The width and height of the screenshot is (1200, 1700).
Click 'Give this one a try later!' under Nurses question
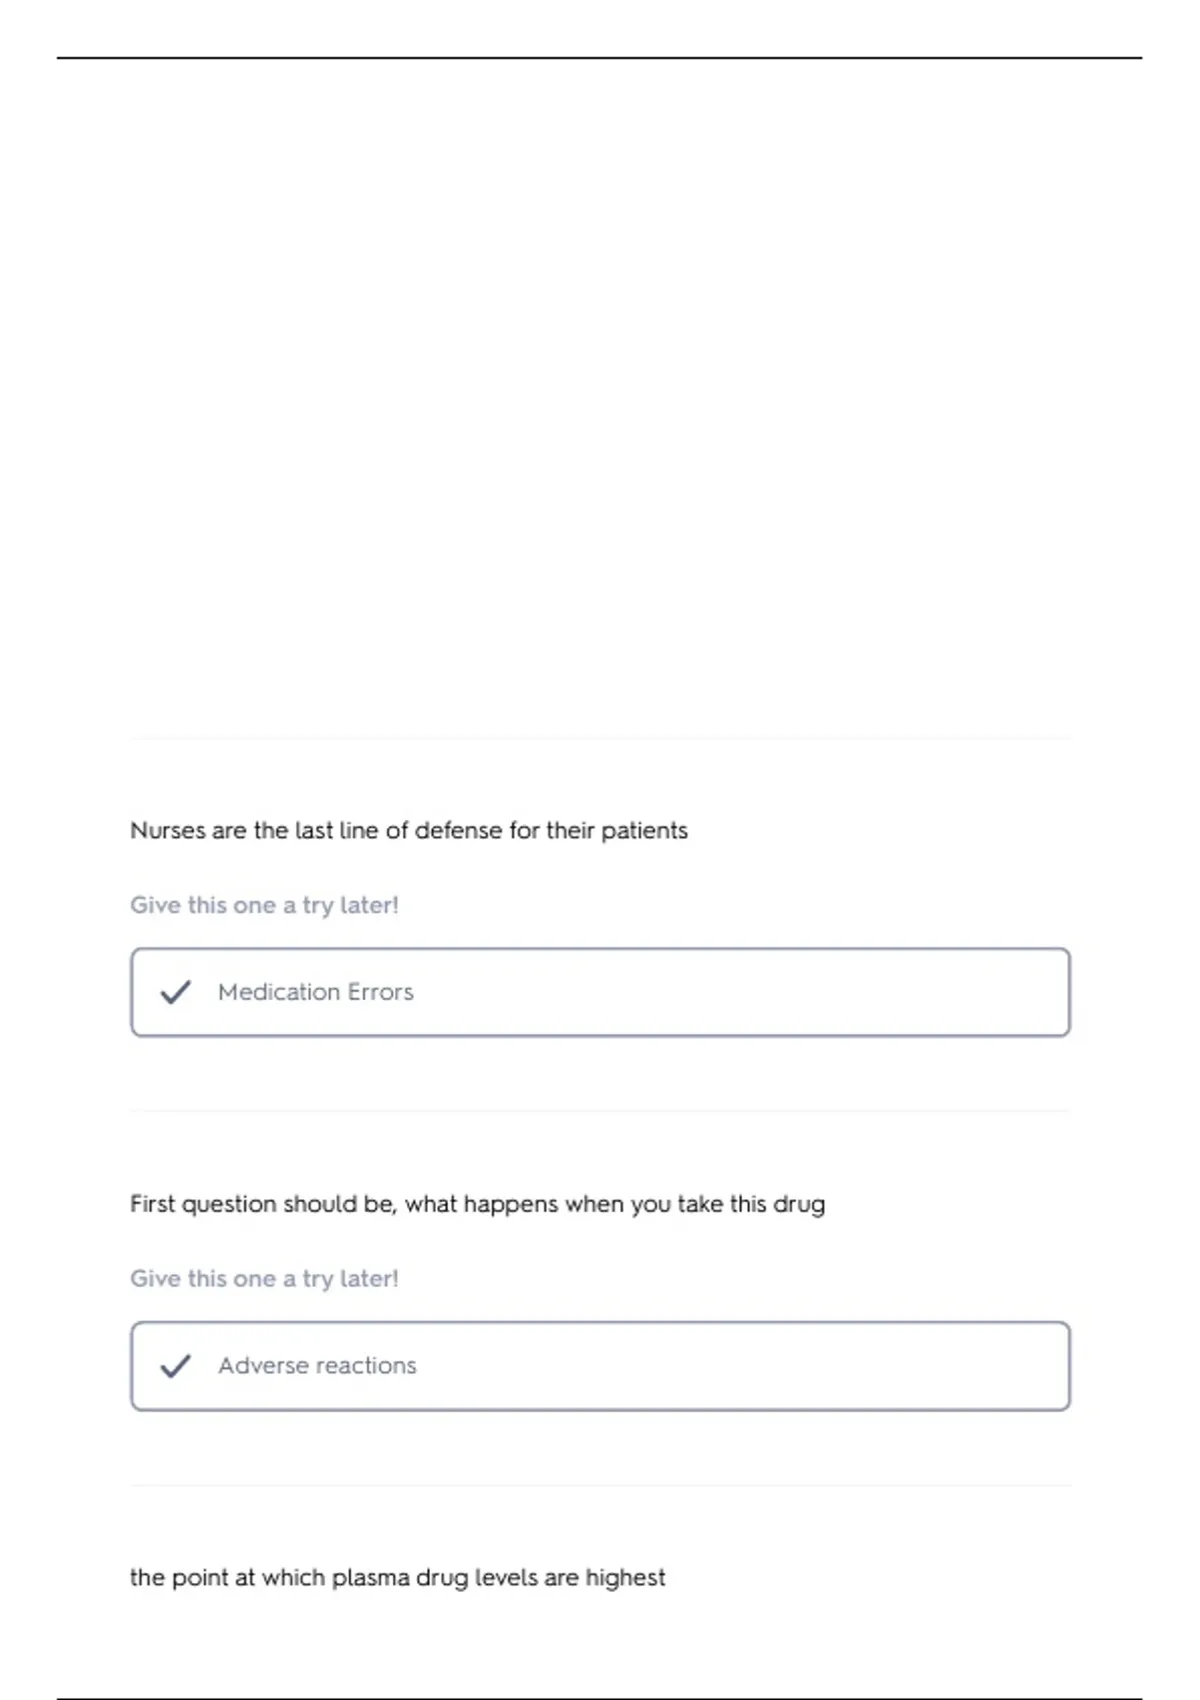[264, 905]
